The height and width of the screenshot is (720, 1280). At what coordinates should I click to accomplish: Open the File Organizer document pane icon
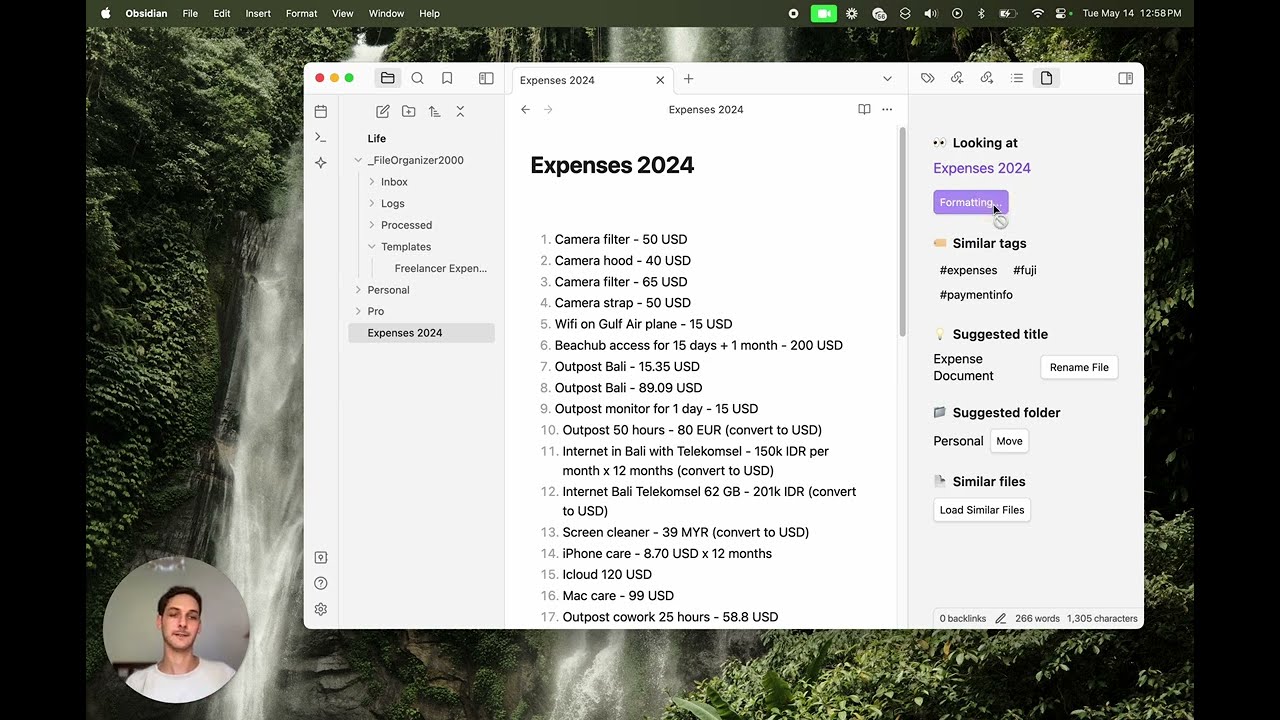point(1046,78)
